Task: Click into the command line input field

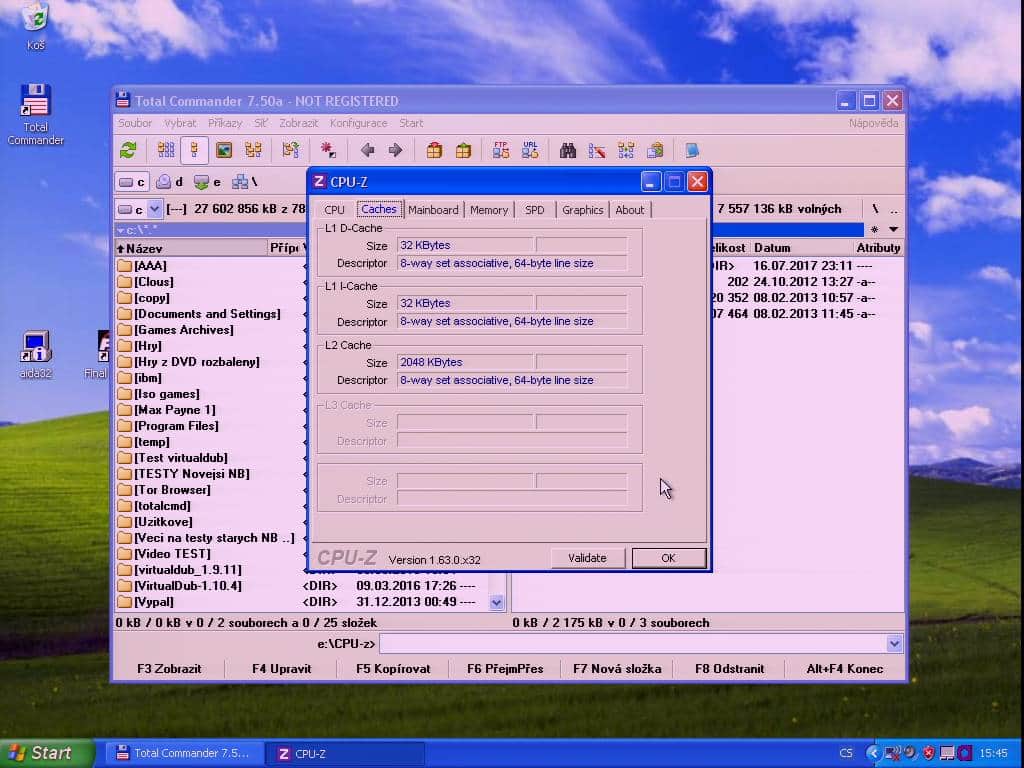Action: (x=633, y=644)
